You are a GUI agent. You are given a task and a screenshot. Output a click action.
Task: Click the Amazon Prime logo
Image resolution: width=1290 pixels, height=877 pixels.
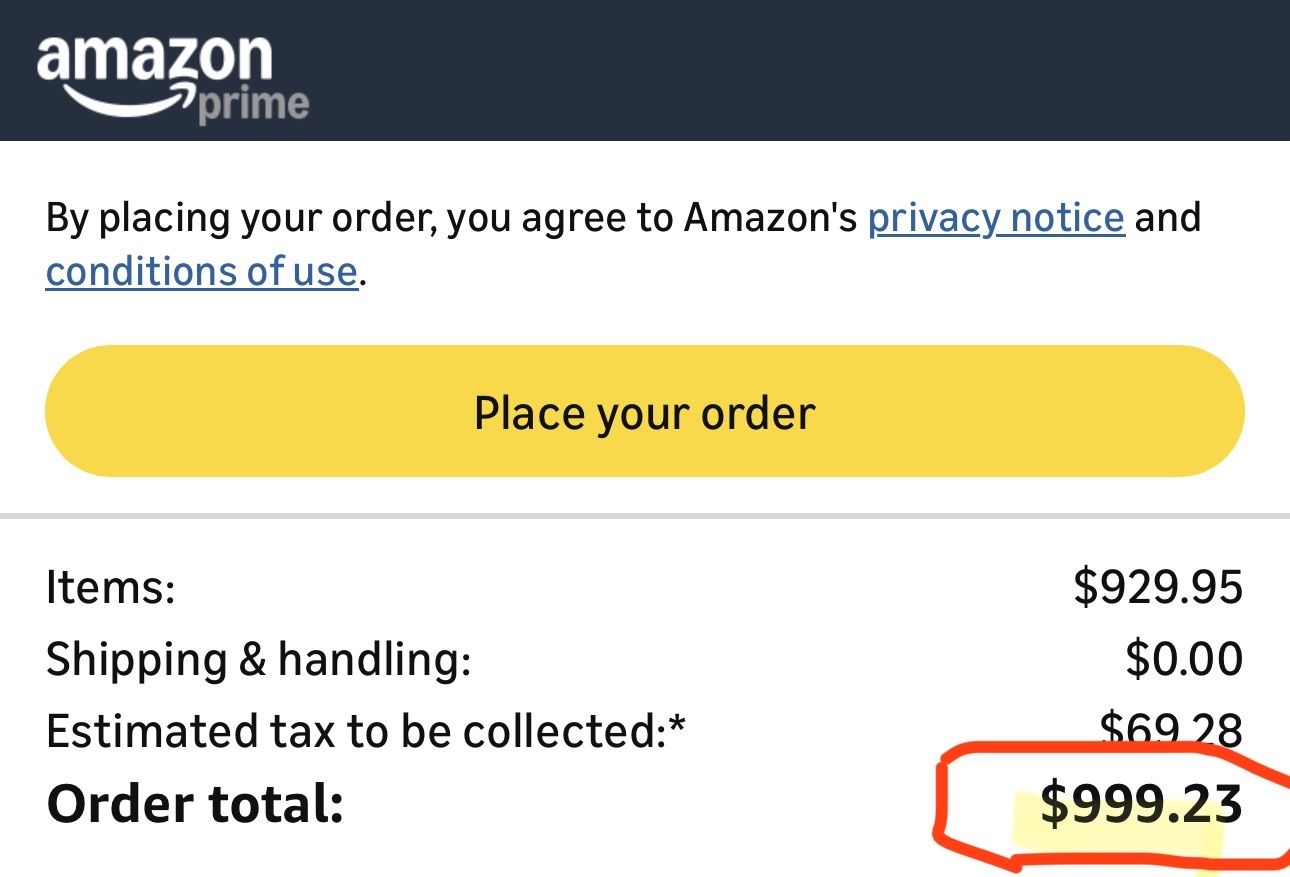point(170,77)
